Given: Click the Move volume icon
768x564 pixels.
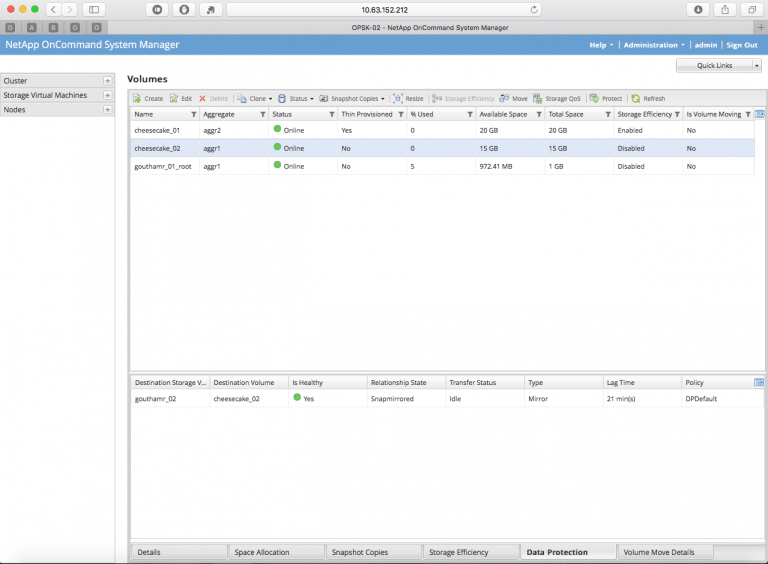Looking at the screenshot, I should pos(504,99).
